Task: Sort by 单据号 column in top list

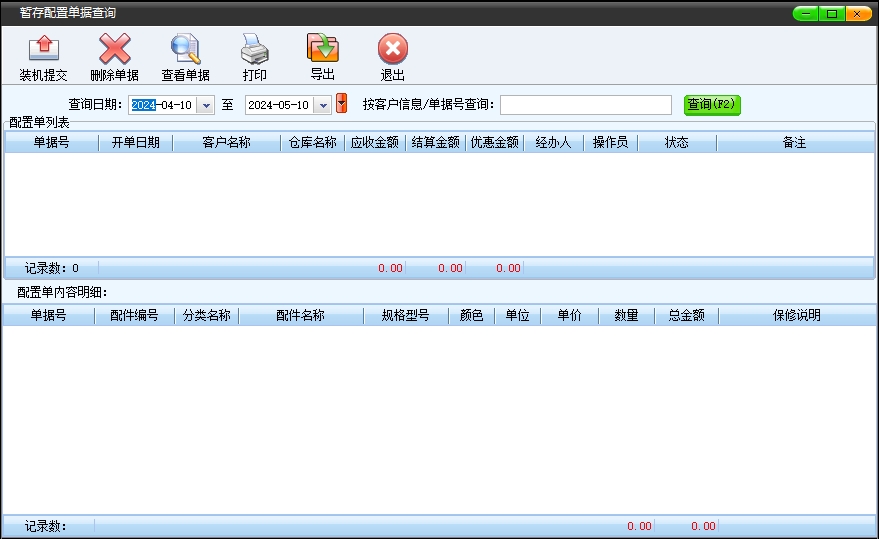Action: coord(51,143)
